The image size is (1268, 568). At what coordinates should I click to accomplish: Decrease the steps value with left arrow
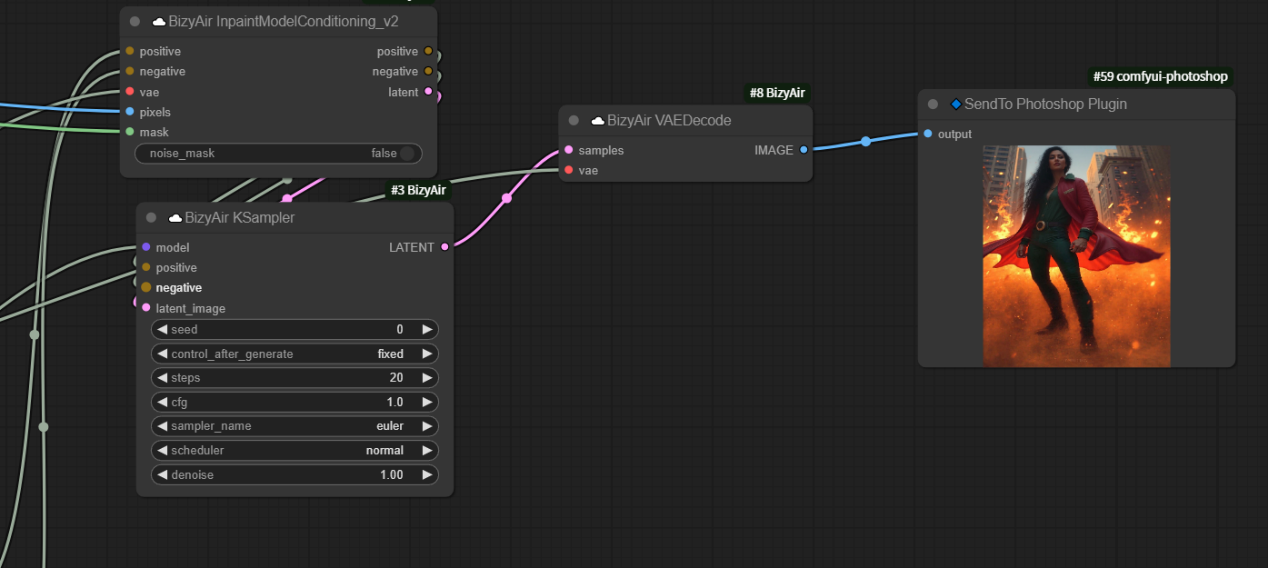[162, 378]
